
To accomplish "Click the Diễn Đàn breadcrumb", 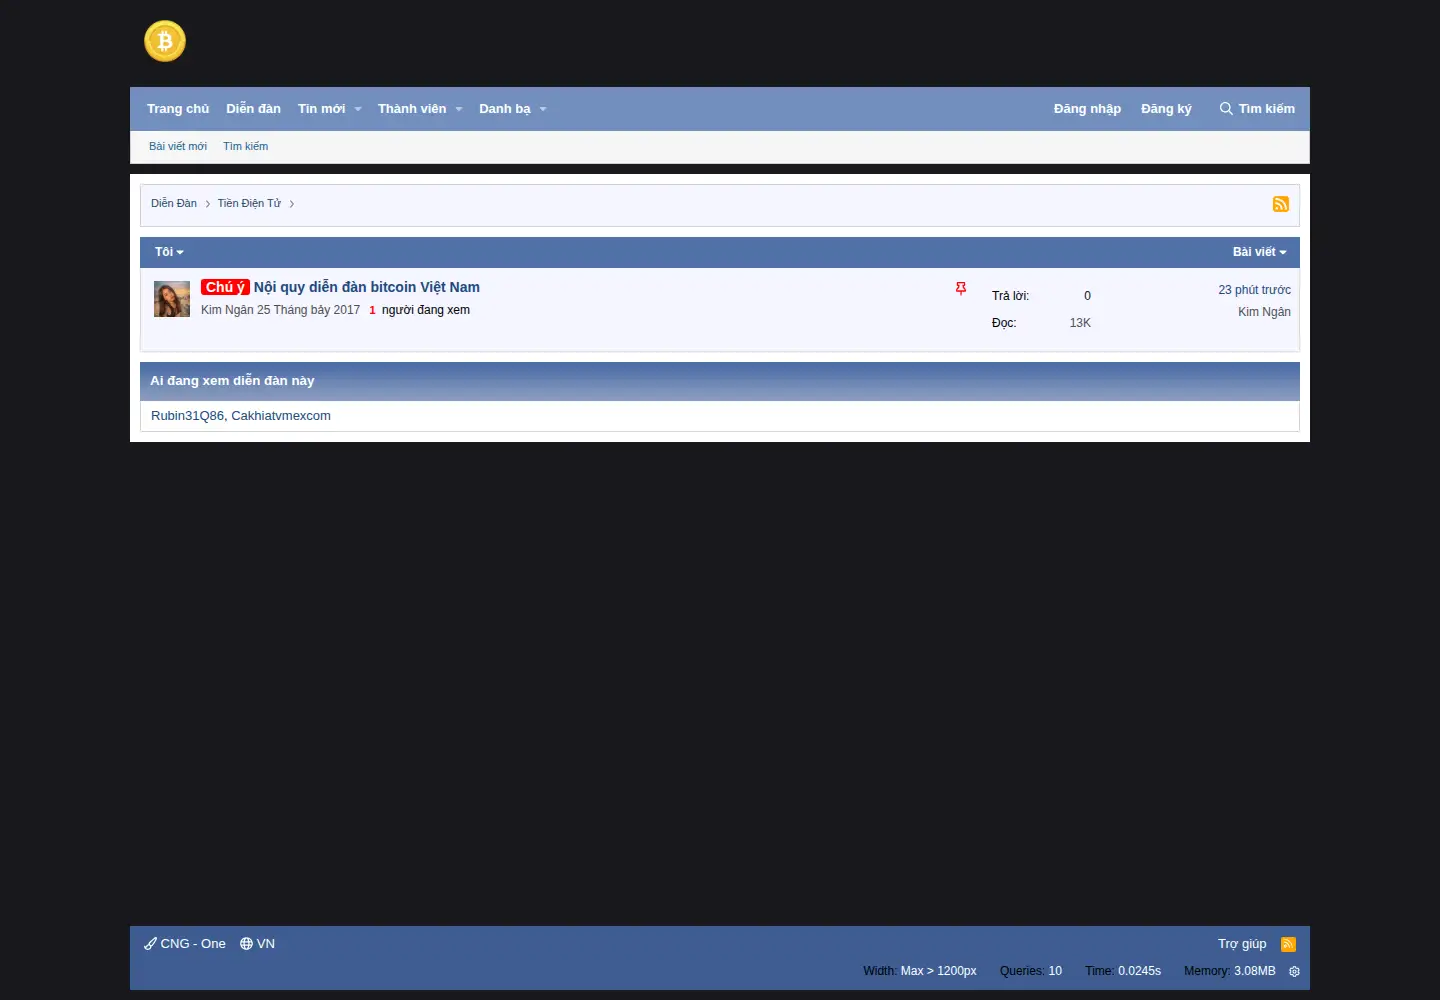I will [174, 203].
